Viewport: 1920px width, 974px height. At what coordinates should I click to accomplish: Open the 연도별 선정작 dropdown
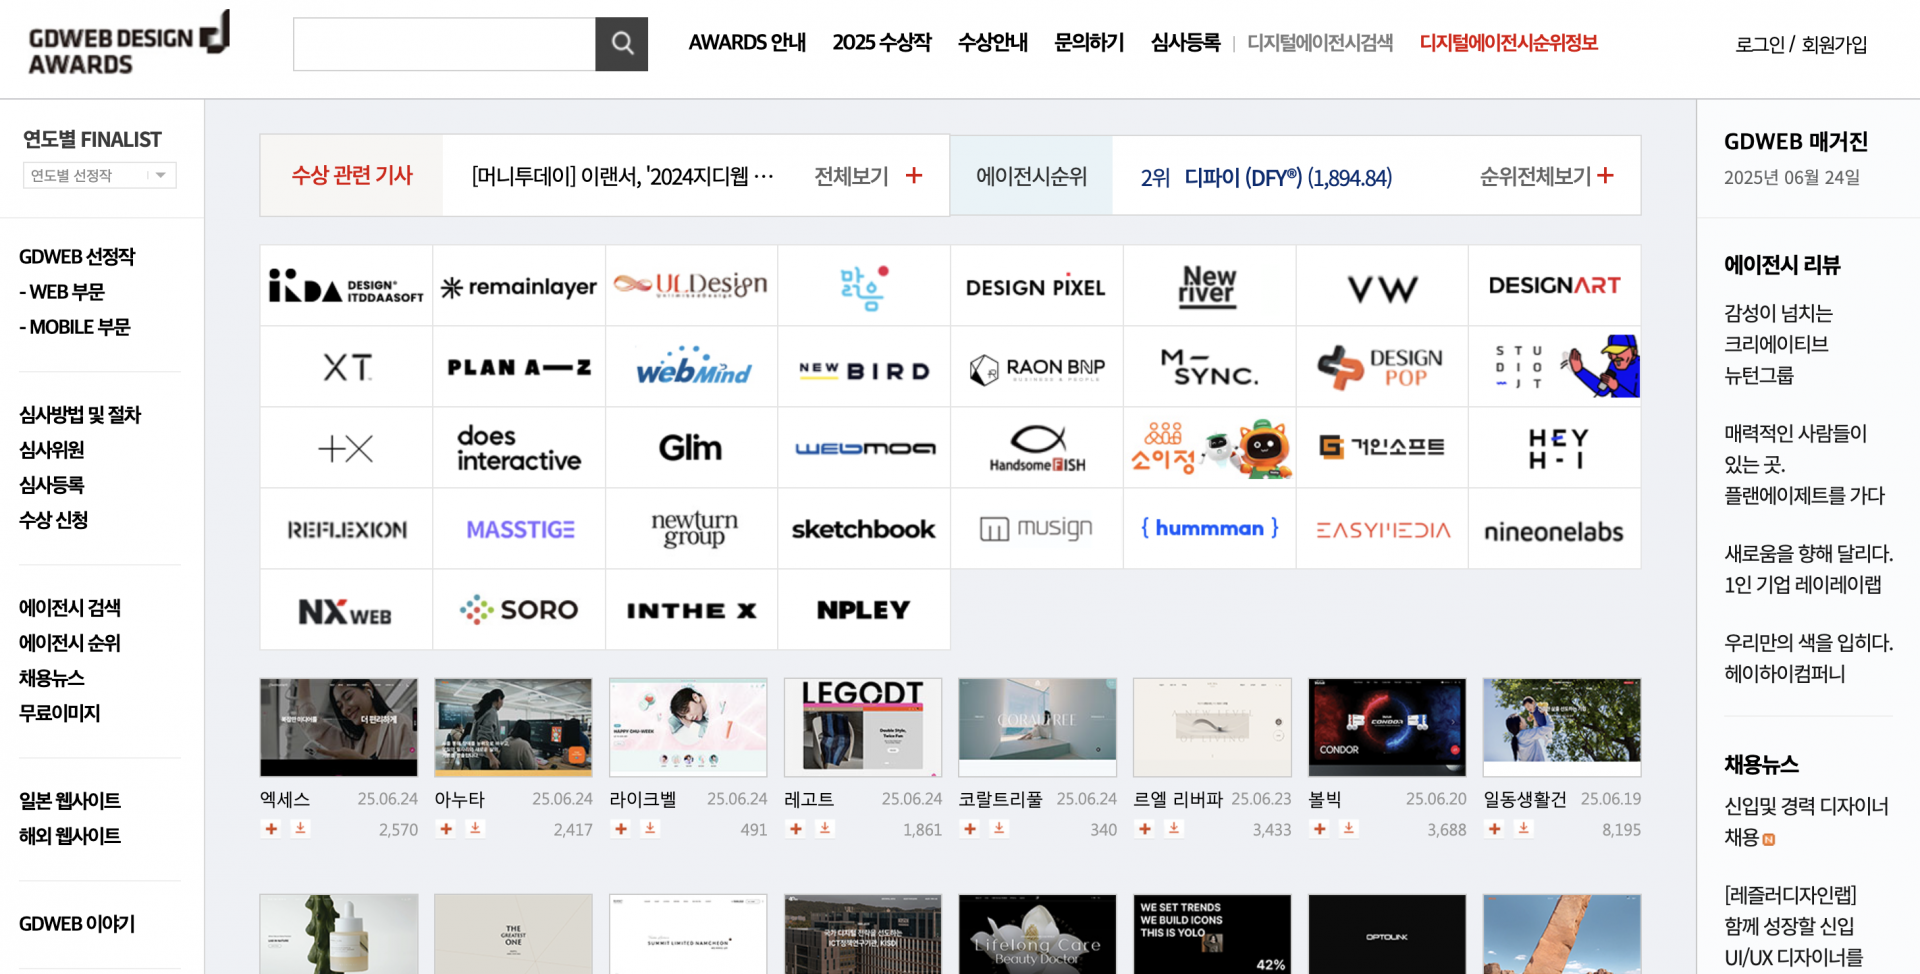[x=100, y=175]
